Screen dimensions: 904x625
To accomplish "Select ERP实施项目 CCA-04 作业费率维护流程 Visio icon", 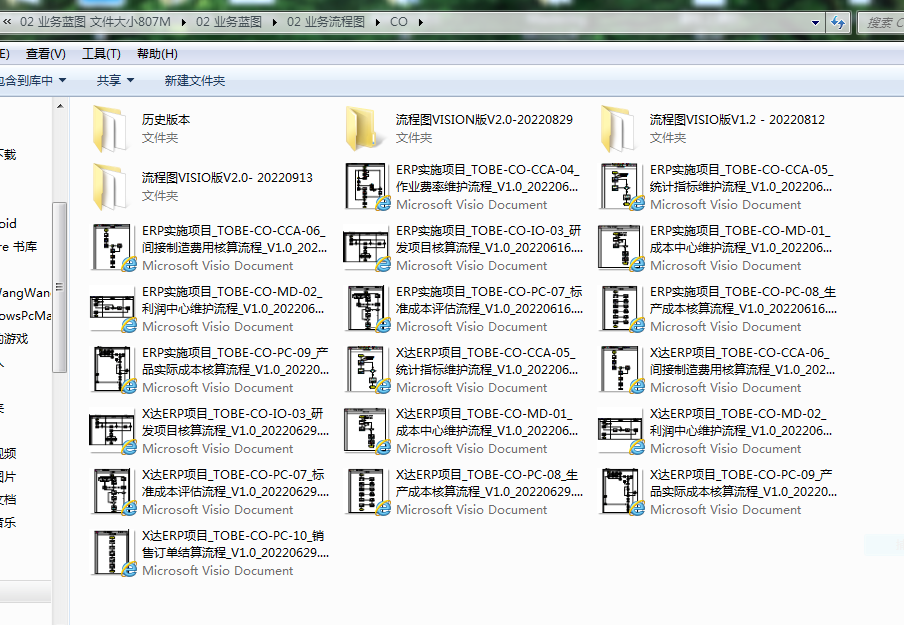I will [x=366, y=187].
